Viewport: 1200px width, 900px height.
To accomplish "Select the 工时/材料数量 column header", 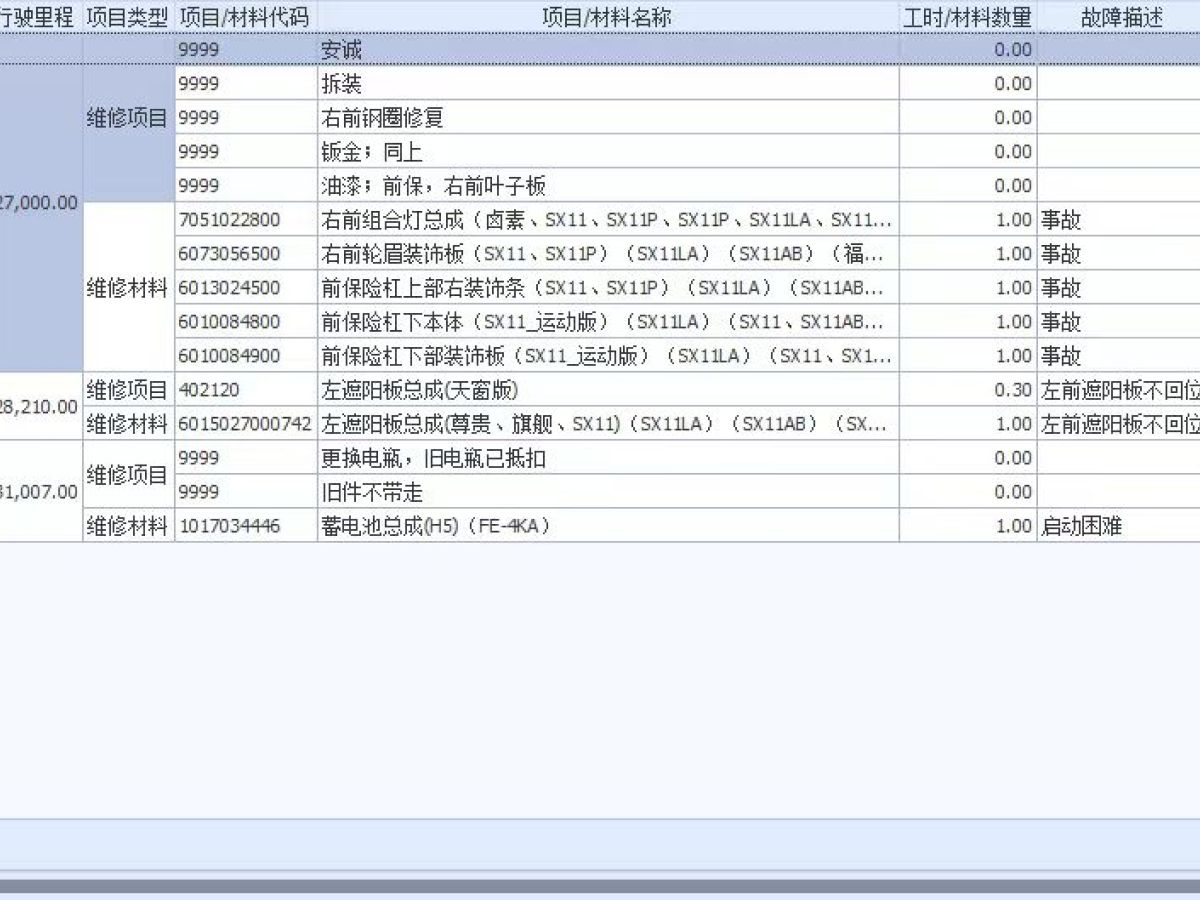I will pos(968,17).
